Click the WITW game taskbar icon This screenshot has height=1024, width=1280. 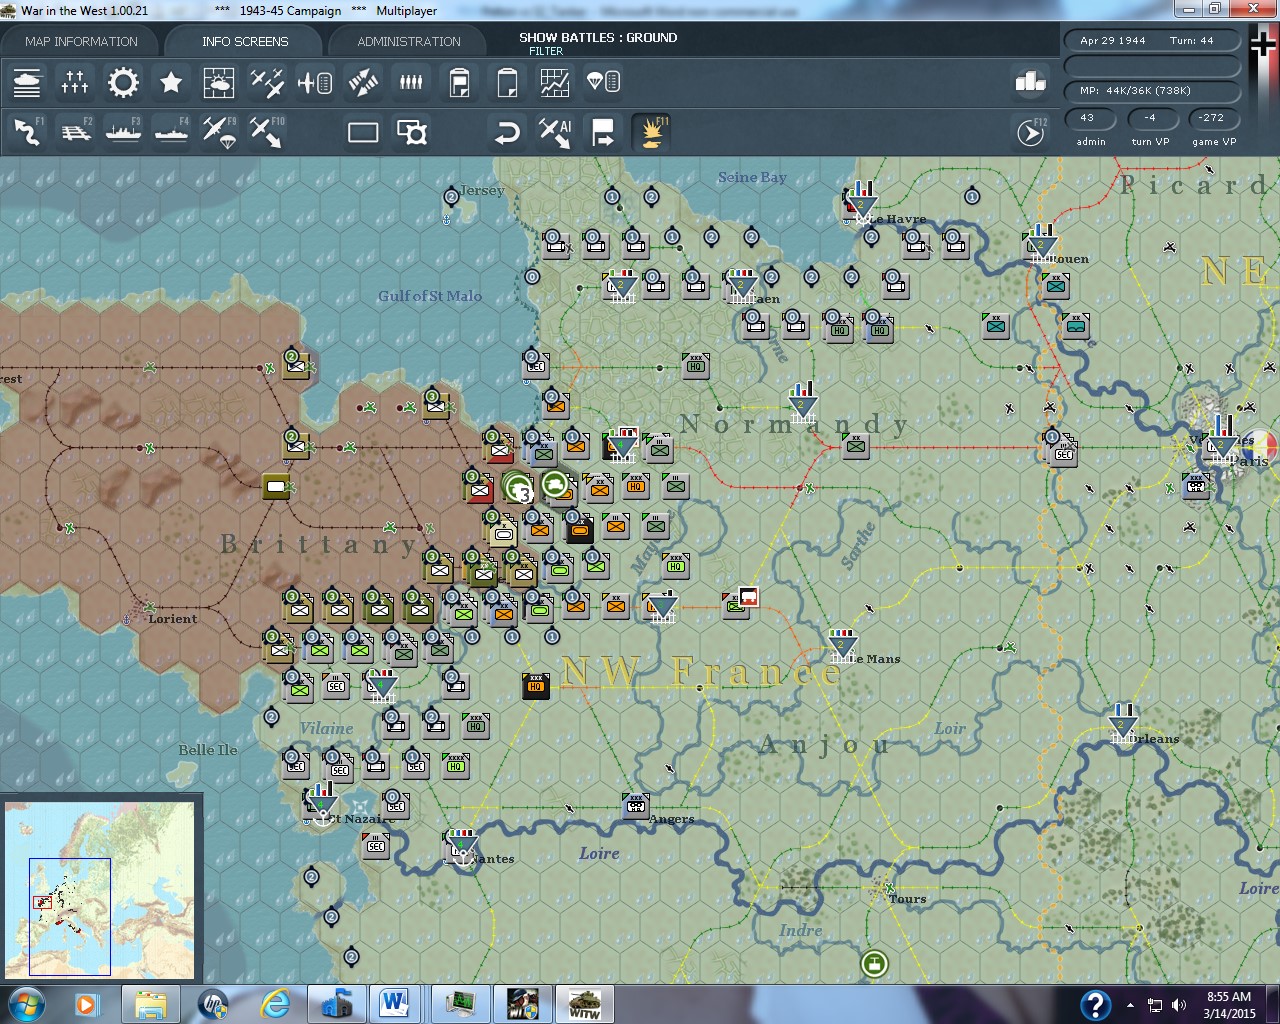tap(584, 1004)
